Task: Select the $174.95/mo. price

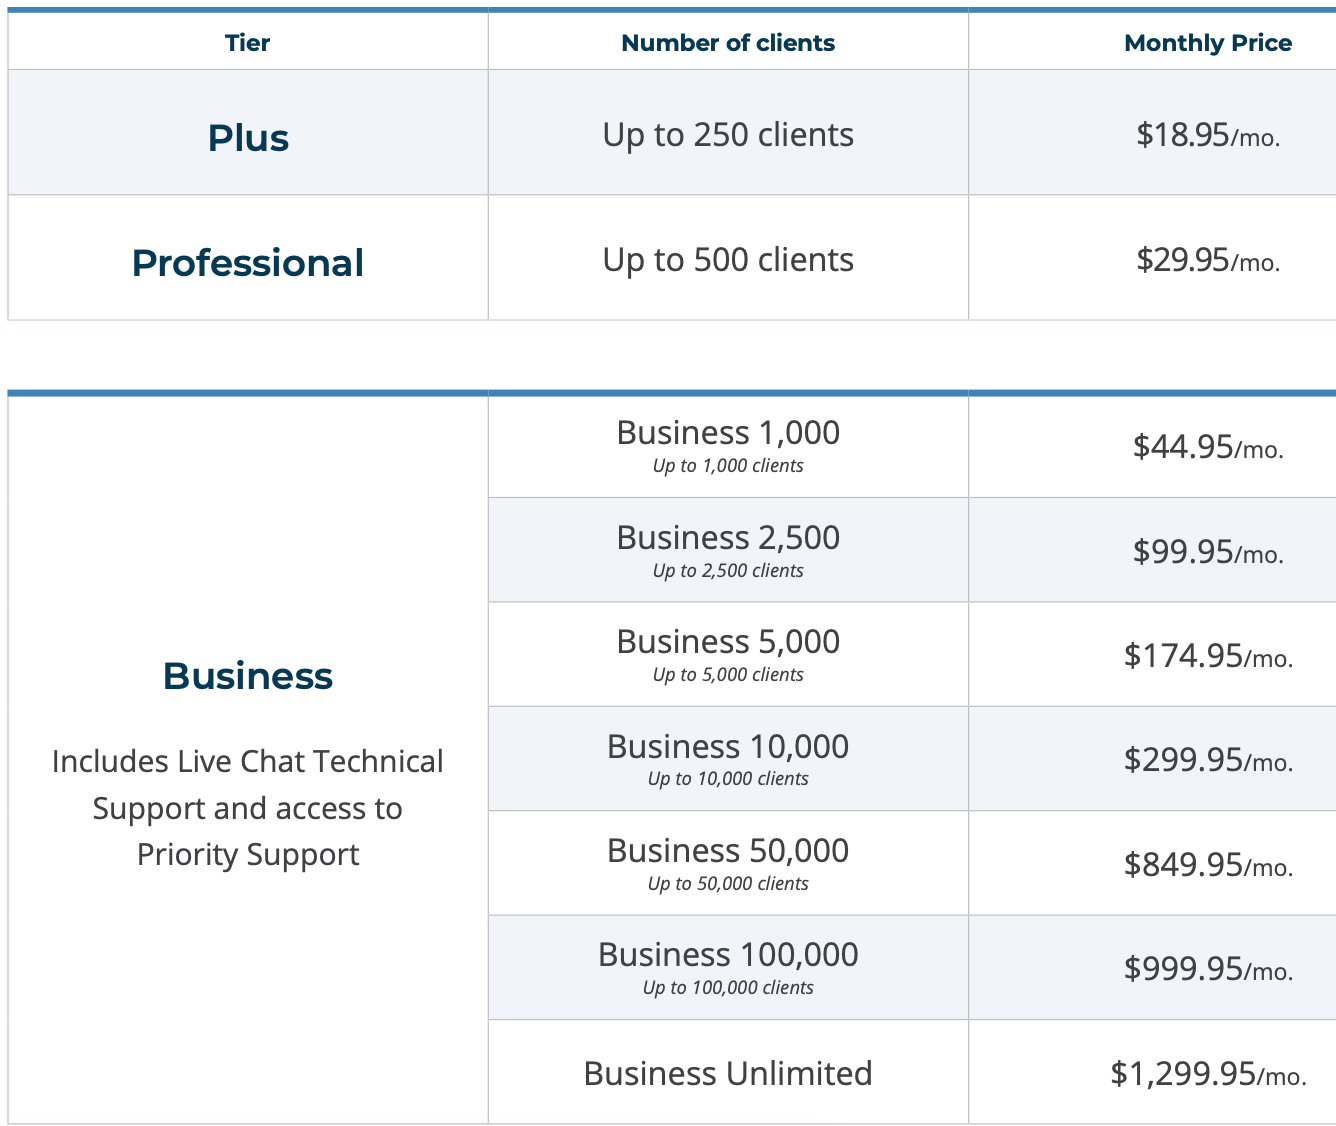Action: [1208, 656]
